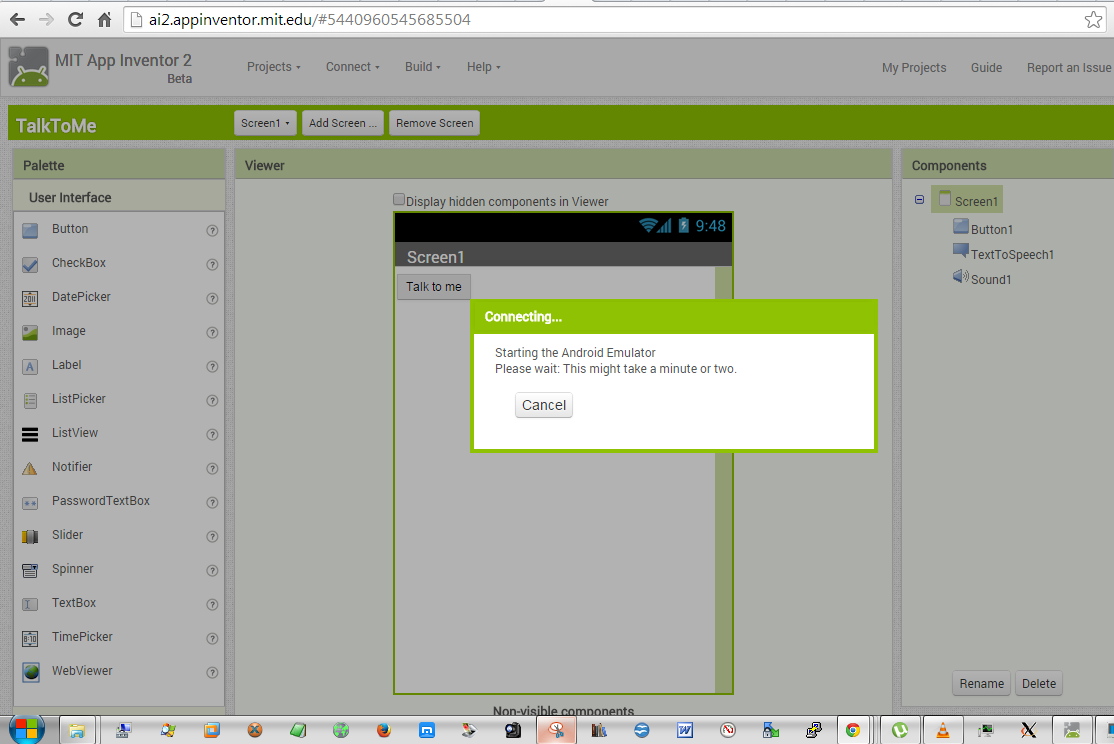Image resolution: width=1114 pixels, height=744 pixels.
Task: Open the Build menu
Action: pos(423,67)
